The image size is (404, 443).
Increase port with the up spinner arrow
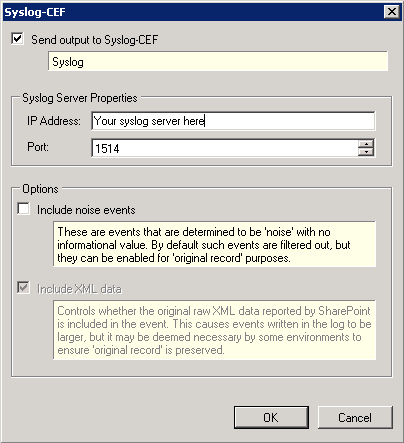coord(366,144)
